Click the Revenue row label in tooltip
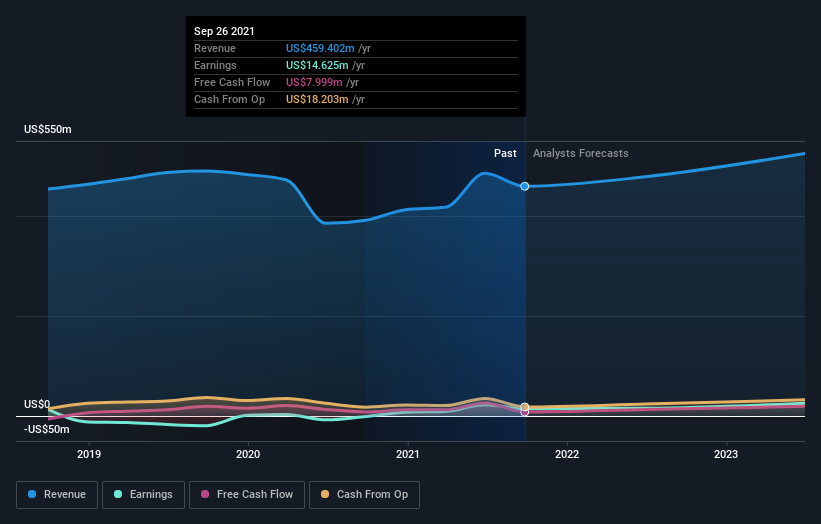 pyautogui.click(x=215, y=48)
